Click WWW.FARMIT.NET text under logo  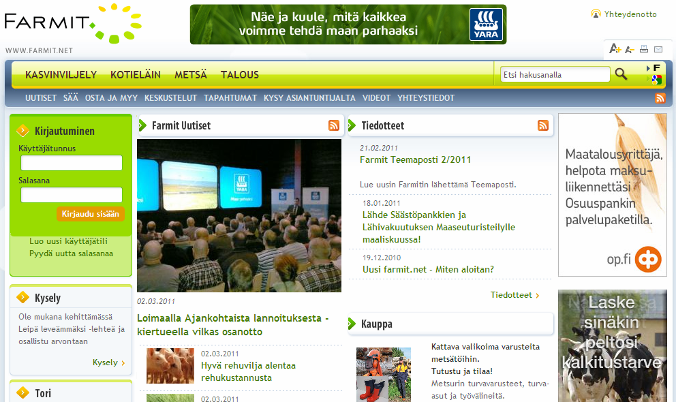click(39, 50)
